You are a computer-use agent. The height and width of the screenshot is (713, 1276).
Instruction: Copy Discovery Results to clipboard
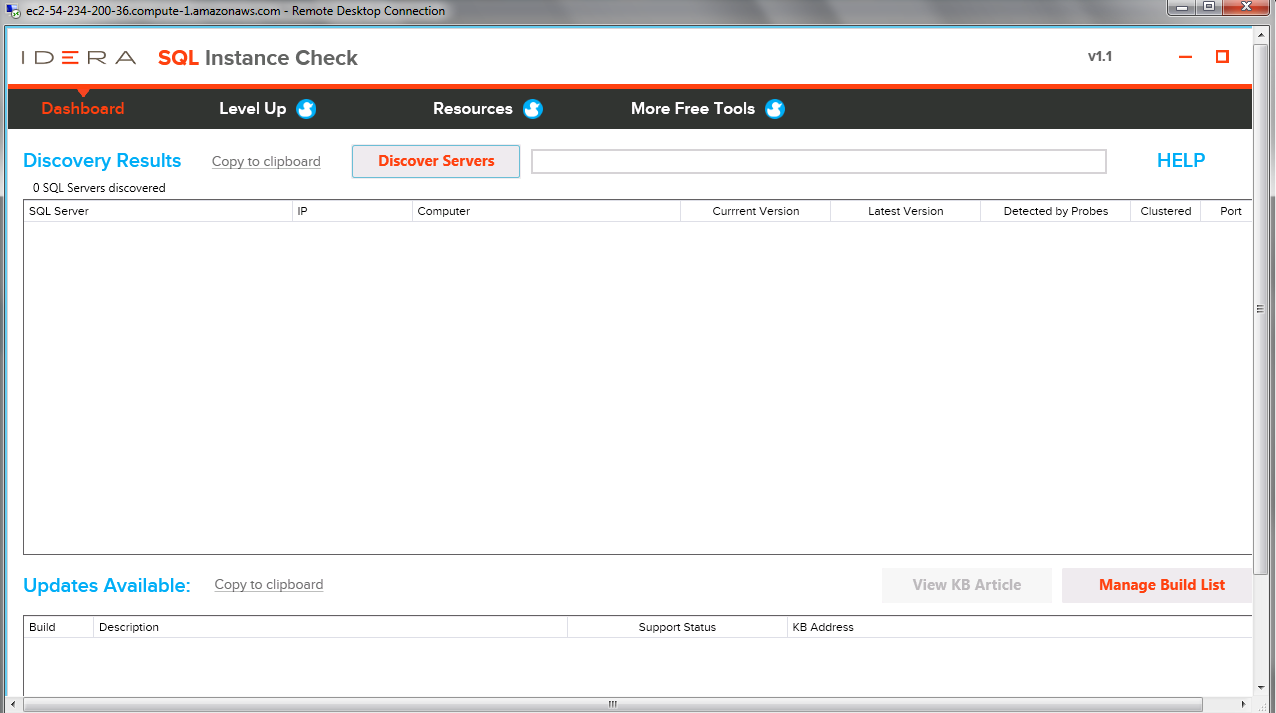[266, 161]
